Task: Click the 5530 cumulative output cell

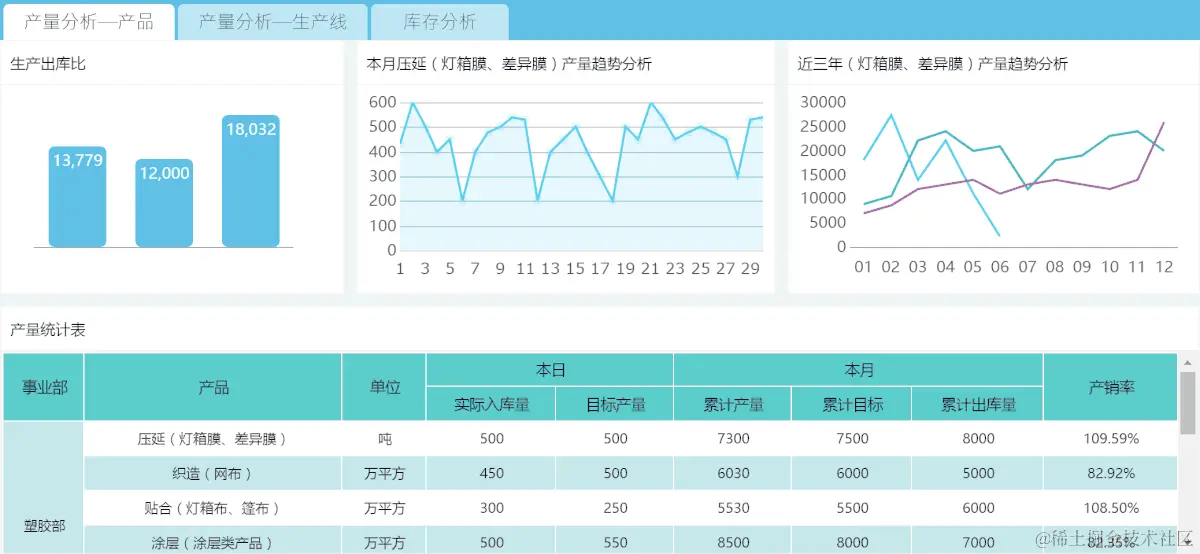Action: (733, 508)
